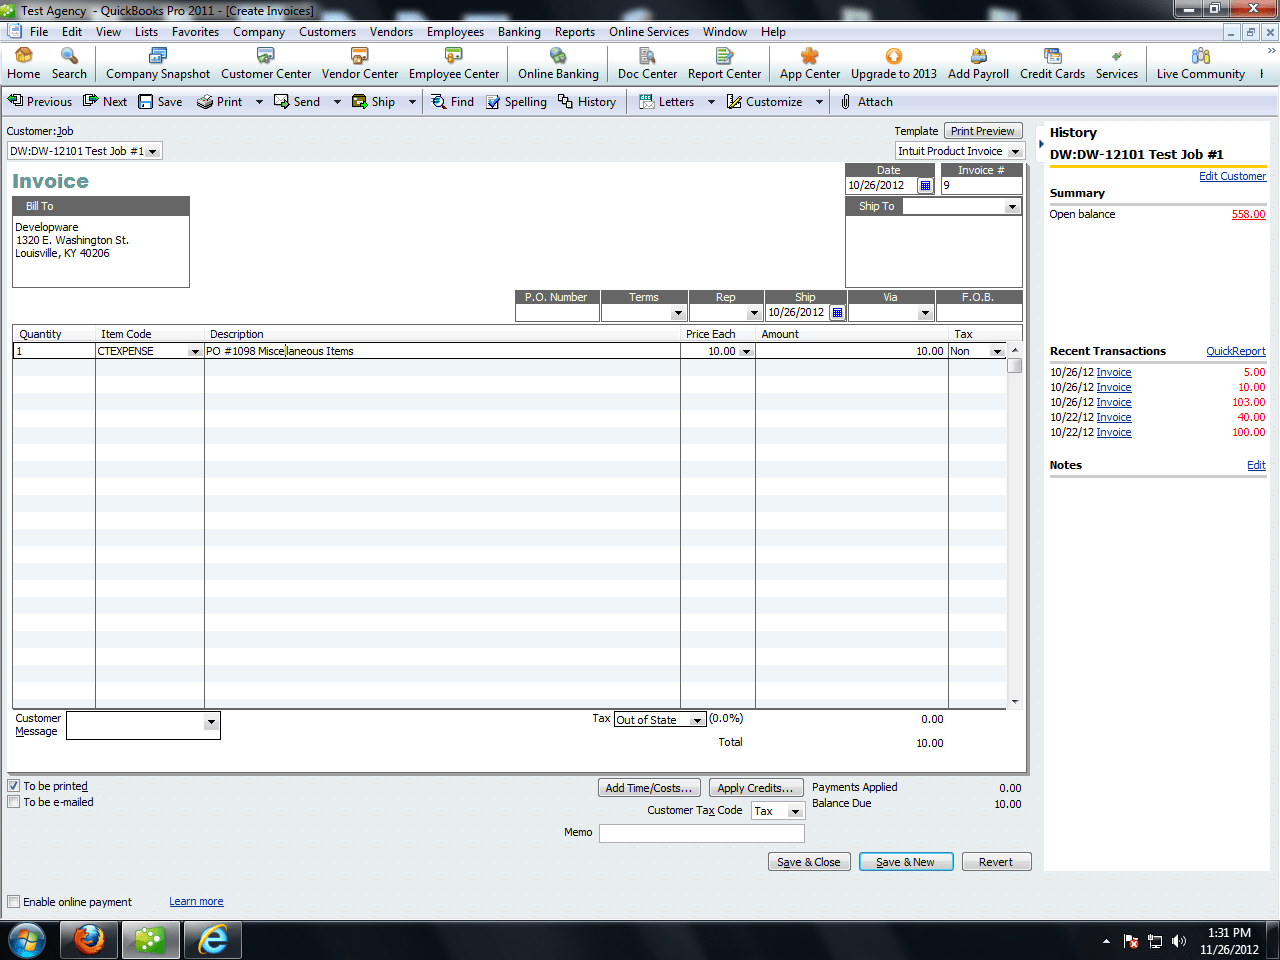1280x960 pixels.
Task: Open the Customer Center
Action: click(266, 63)
